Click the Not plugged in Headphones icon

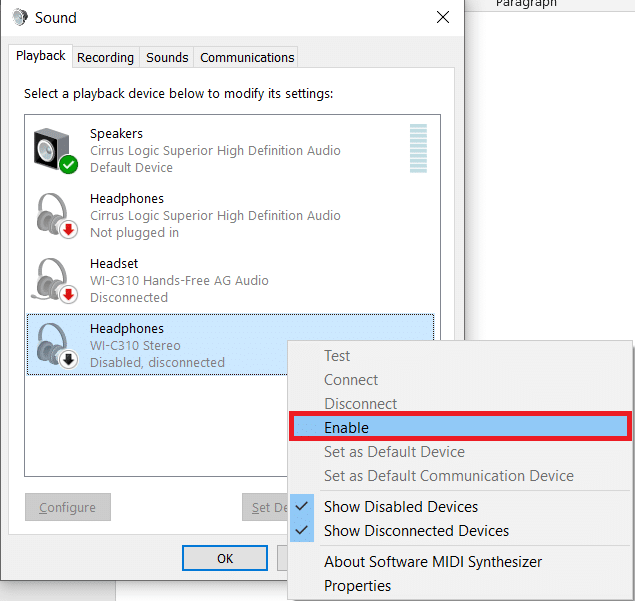[54, 215]
